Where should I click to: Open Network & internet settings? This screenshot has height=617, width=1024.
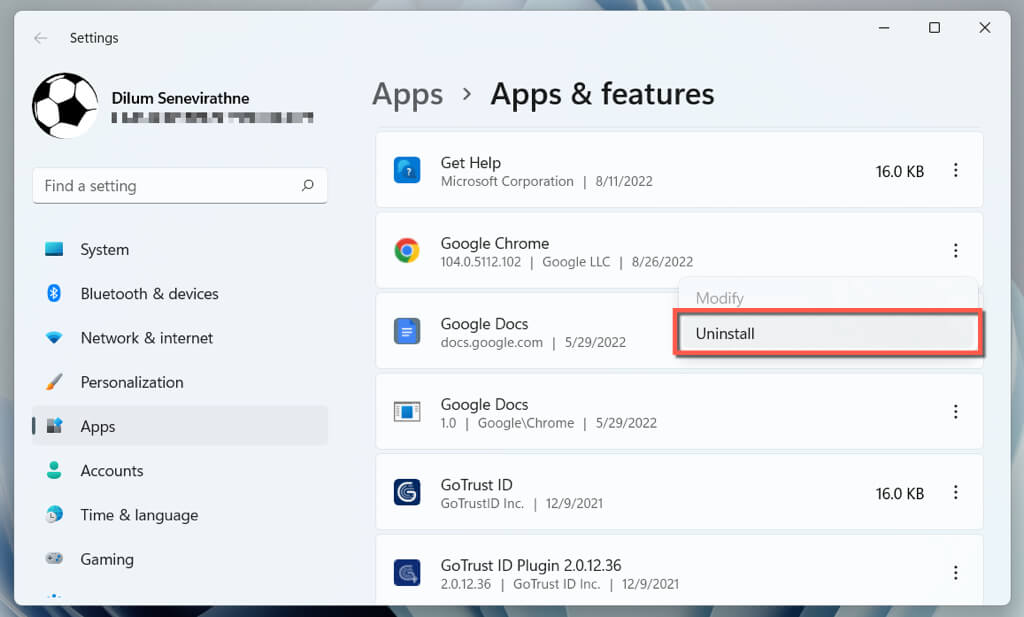(180, 338)
